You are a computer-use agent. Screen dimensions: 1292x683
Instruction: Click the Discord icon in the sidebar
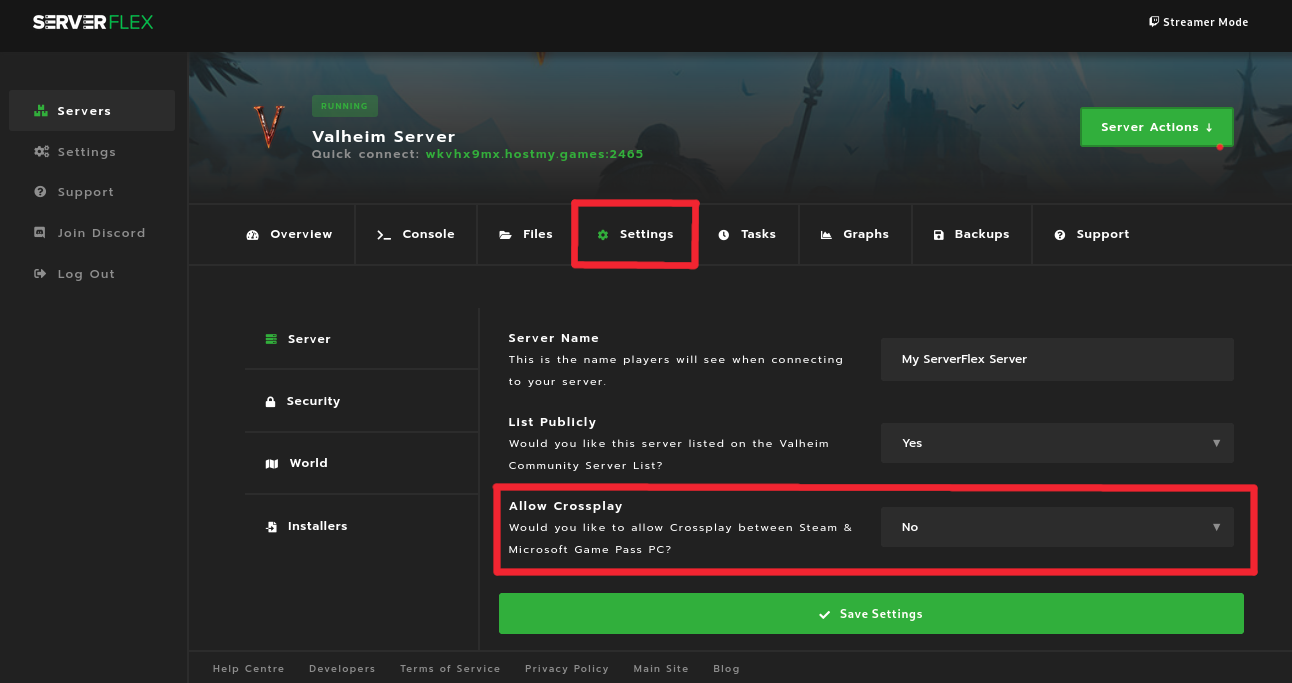click(x=40, y=233)
